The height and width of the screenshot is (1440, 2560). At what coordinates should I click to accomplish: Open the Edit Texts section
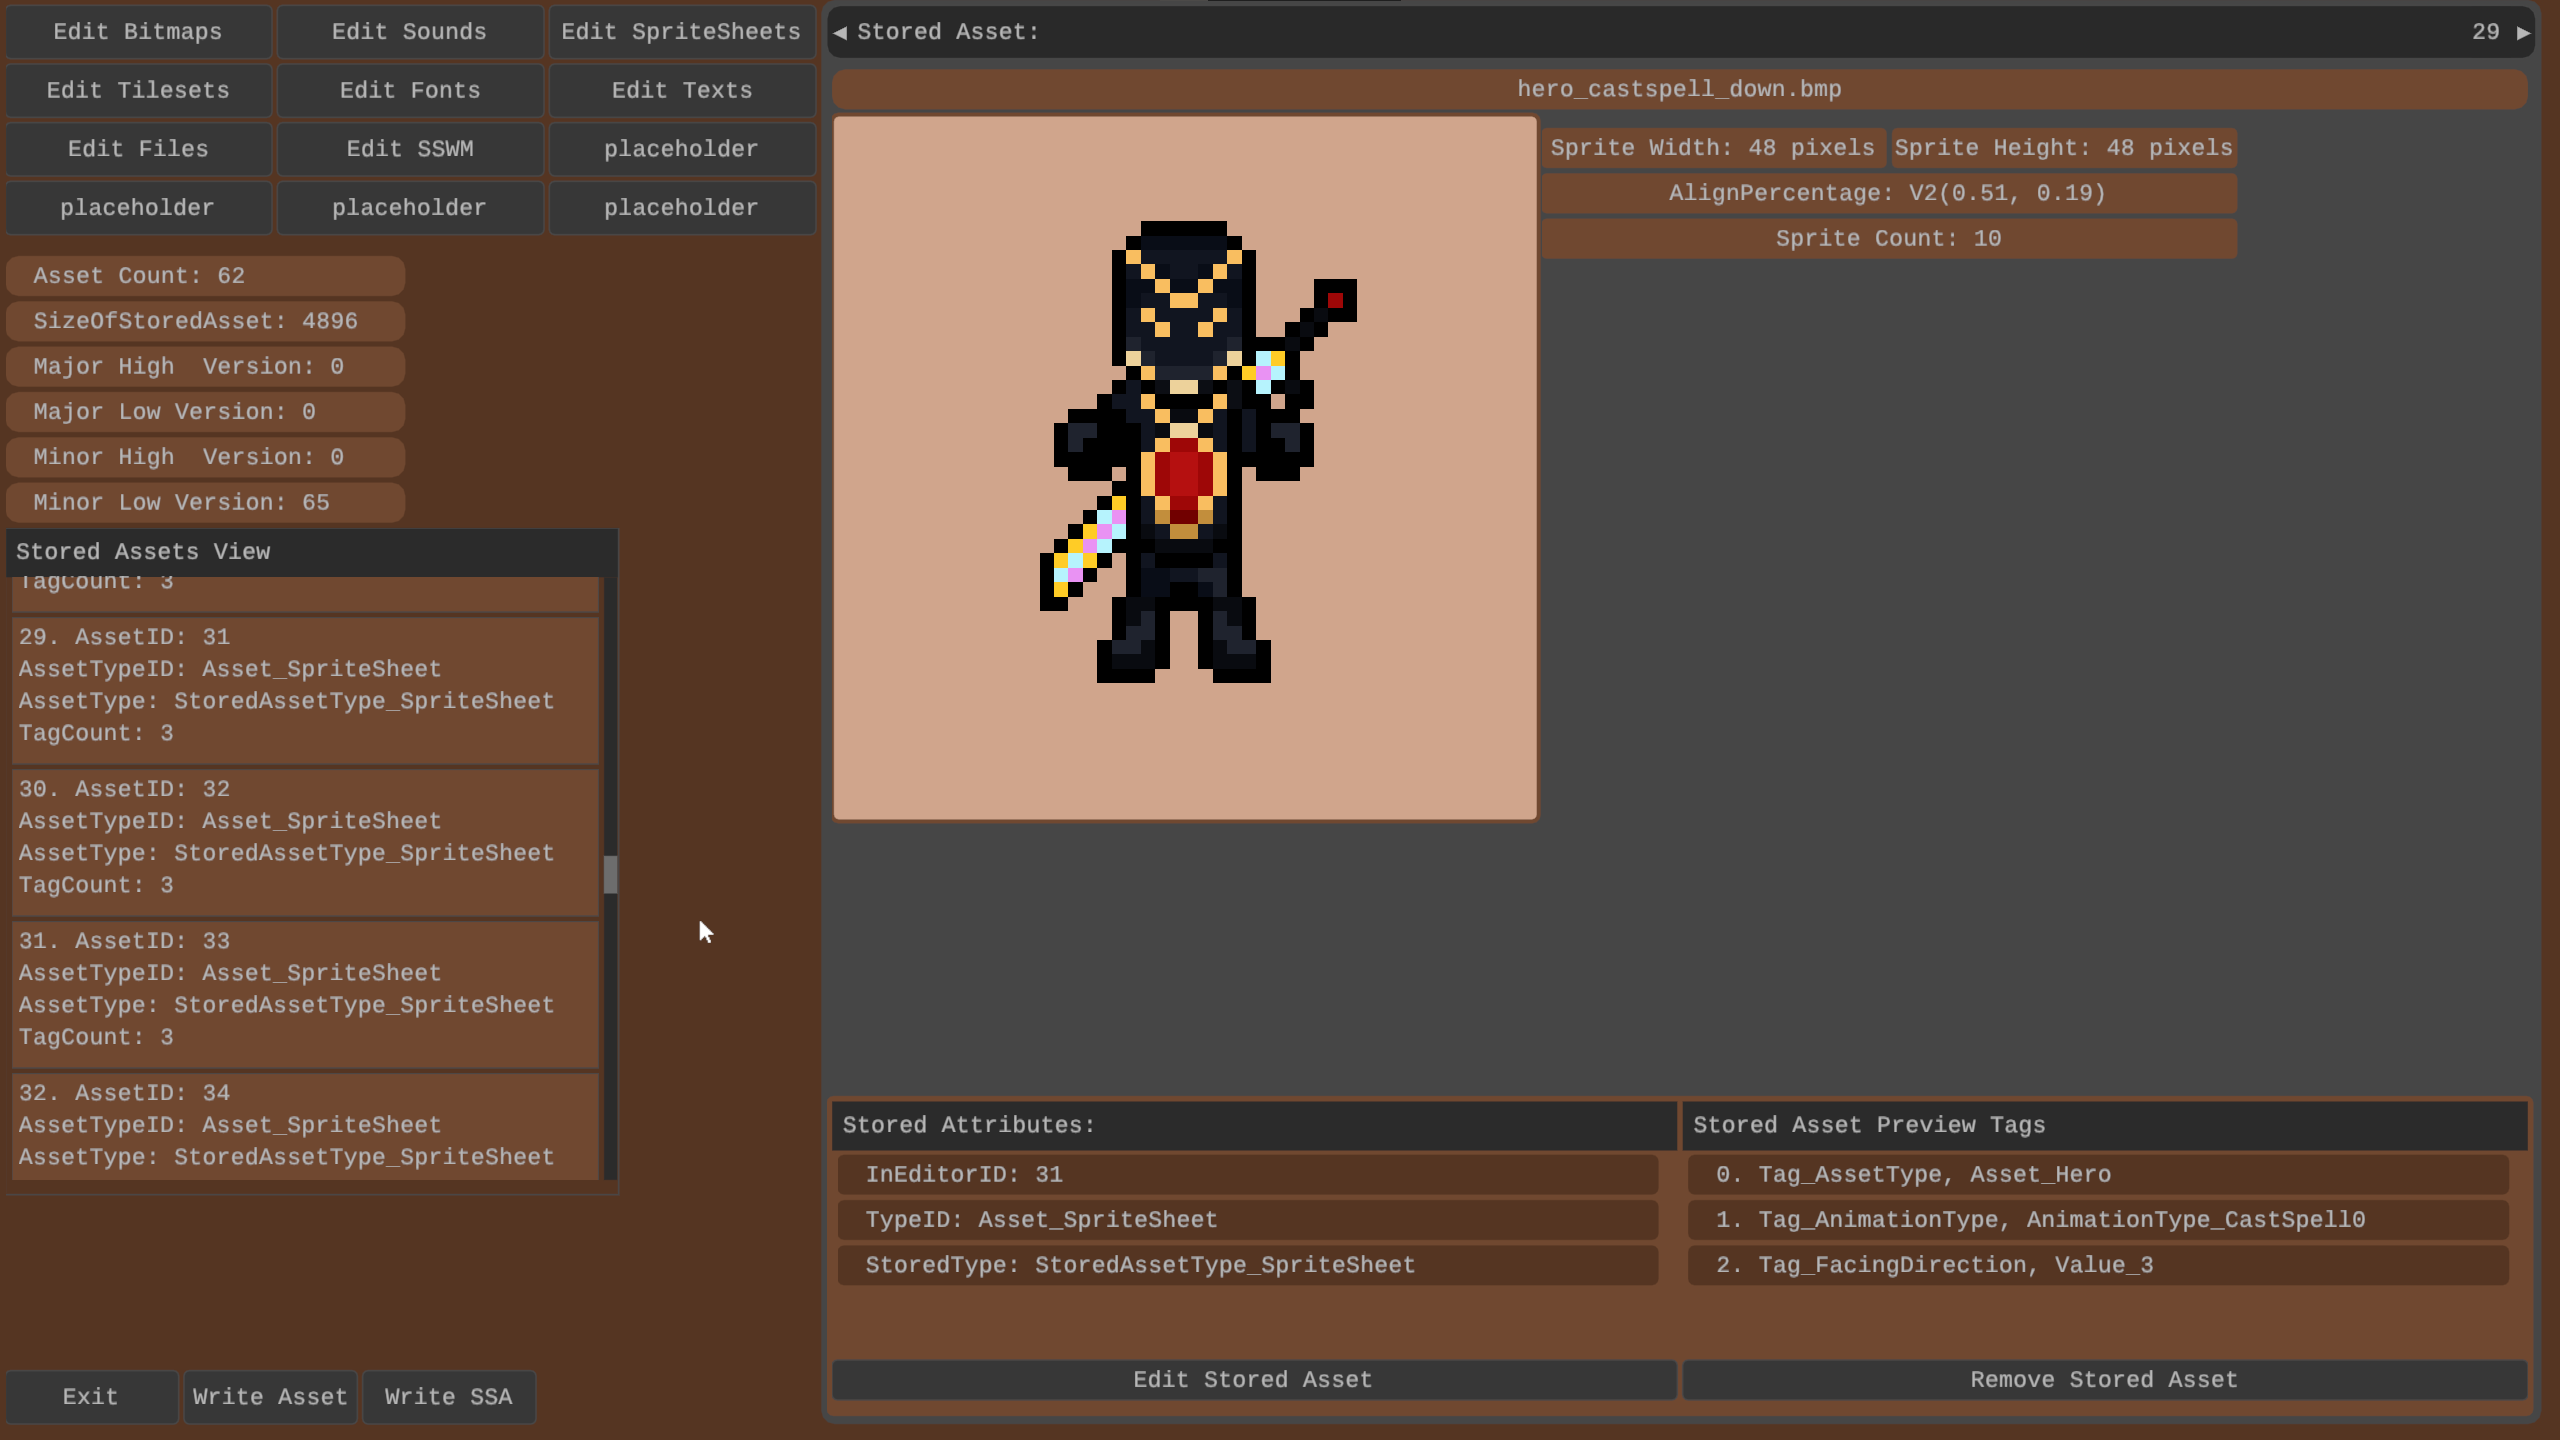pyautogui.click(x=681, y=91)
